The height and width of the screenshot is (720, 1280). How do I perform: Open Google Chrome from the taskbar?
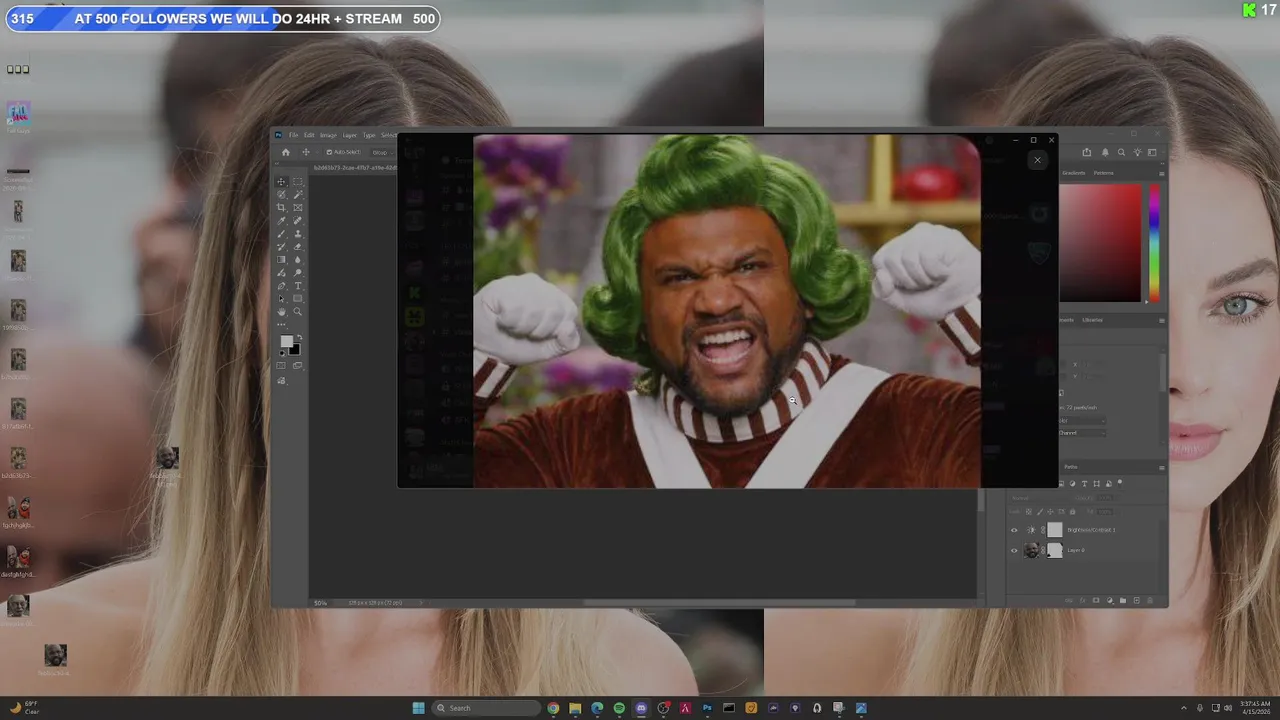(553, 708)
